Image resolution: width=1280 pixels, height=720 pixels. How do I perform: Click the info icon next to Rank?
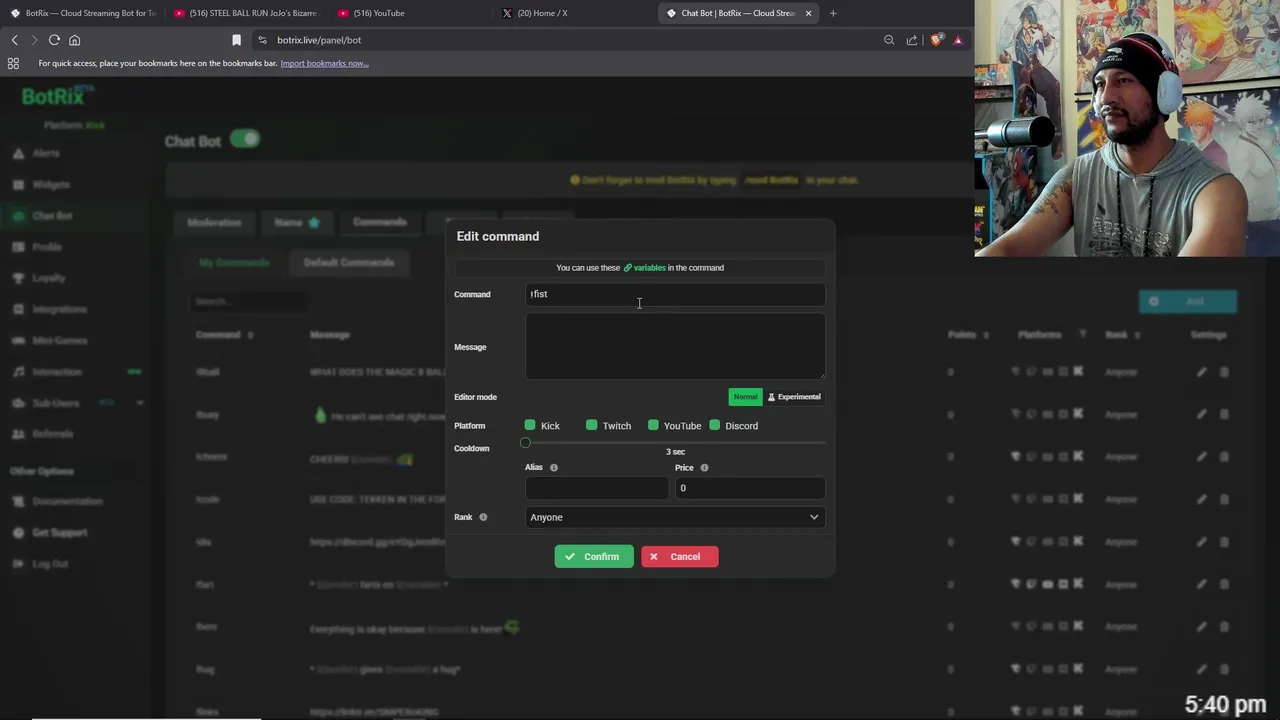click(483, 517)
